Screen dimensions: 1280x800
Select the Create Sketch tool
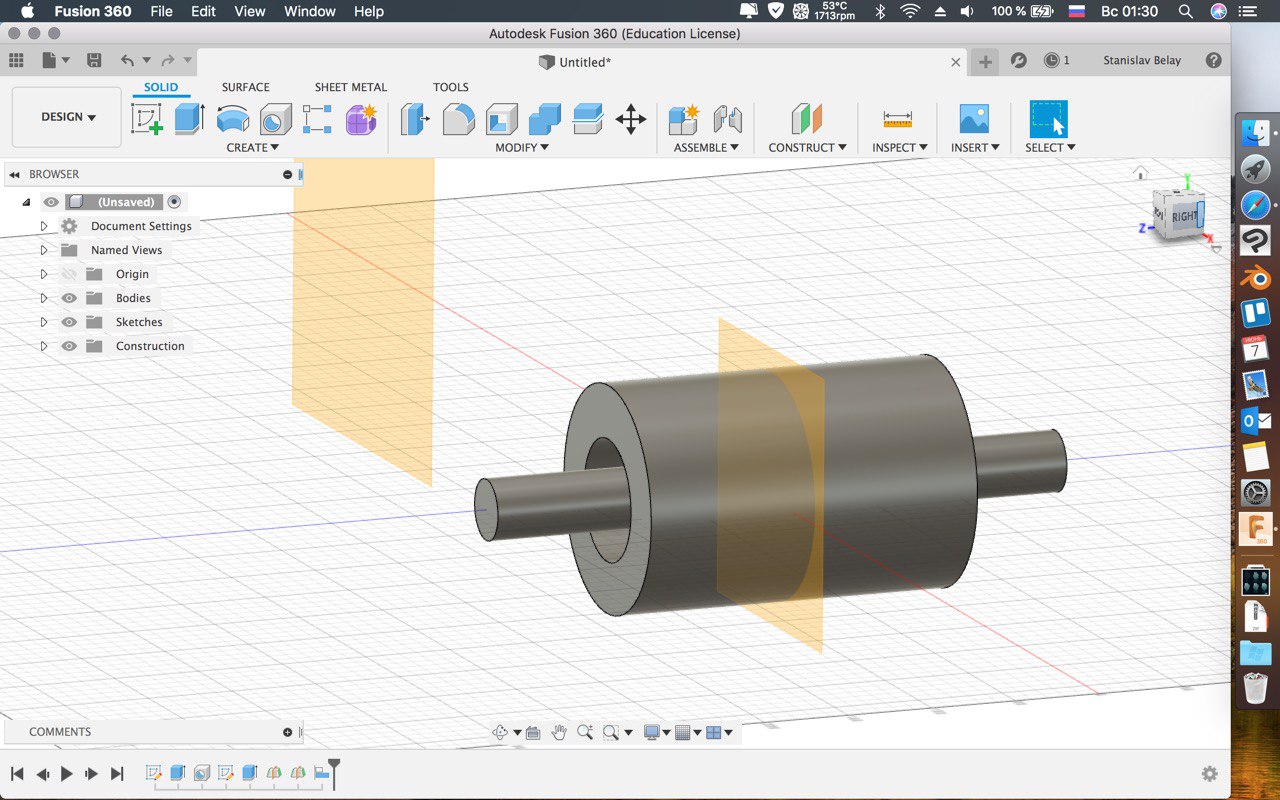(147, 119)
